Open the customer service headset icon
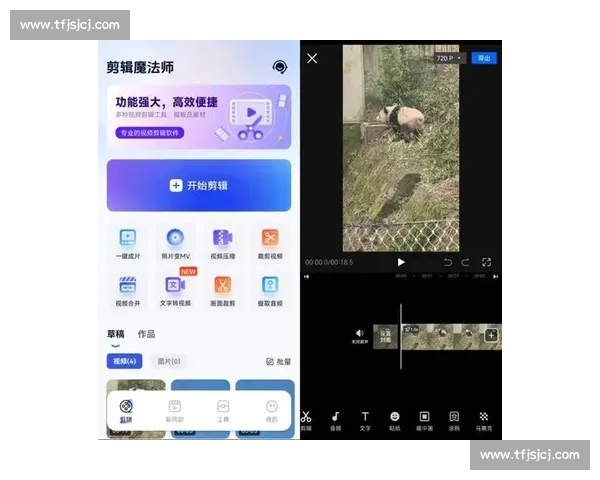Viewport: 600px width, 480px height. pyautogui.click(x=280, y=67)
